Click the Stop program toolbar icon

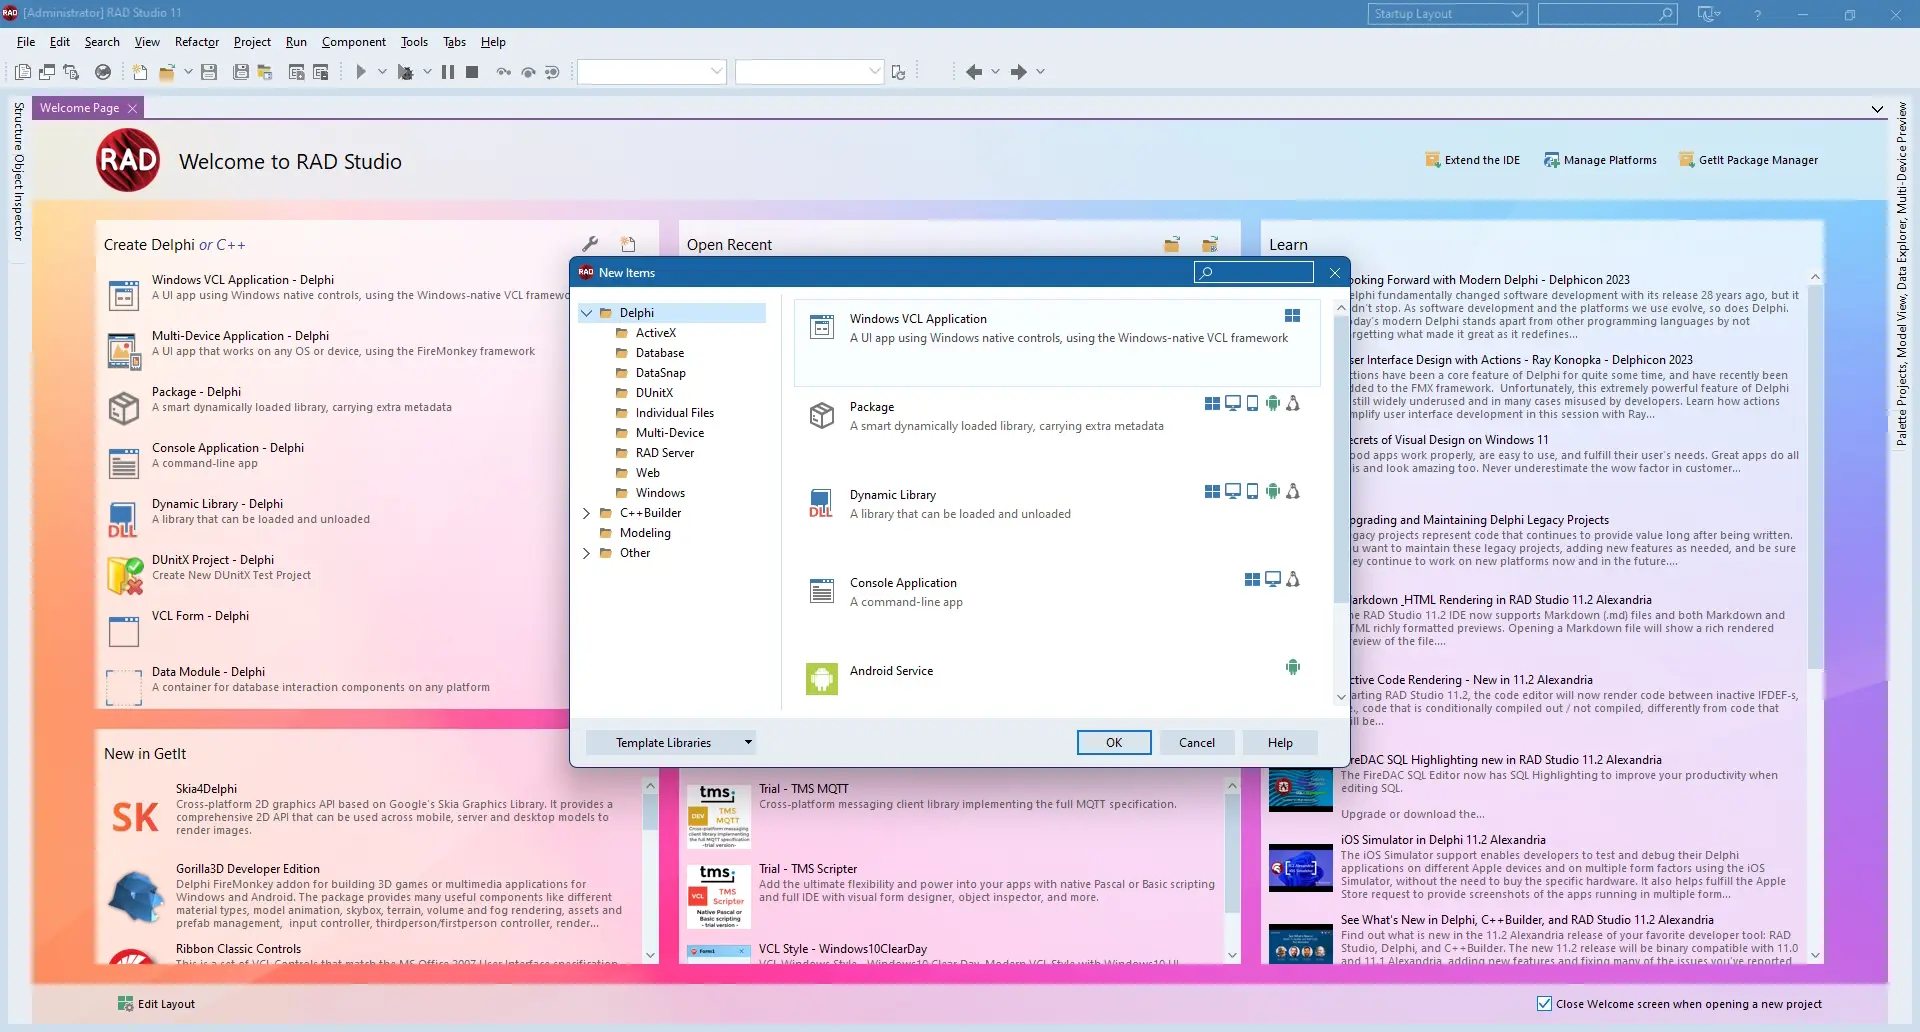coord(472,72)
